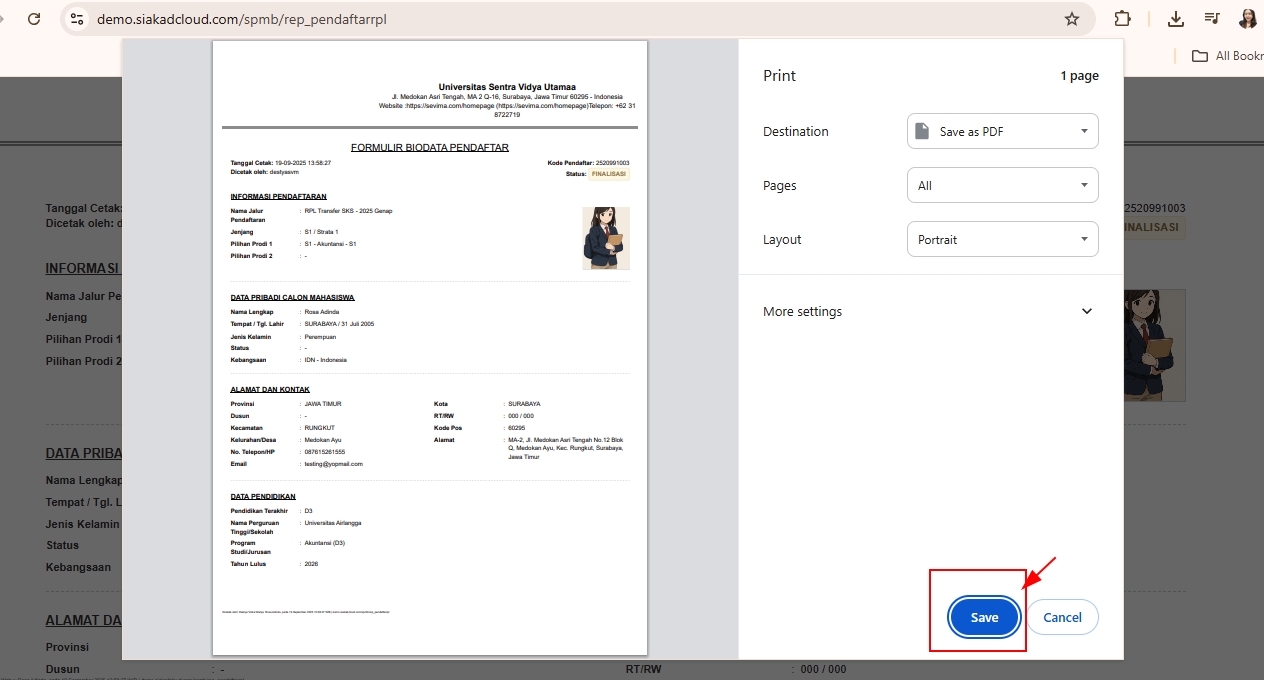Open site information icon in address bar
1264x680 pixels.
(x=77, y=19)
